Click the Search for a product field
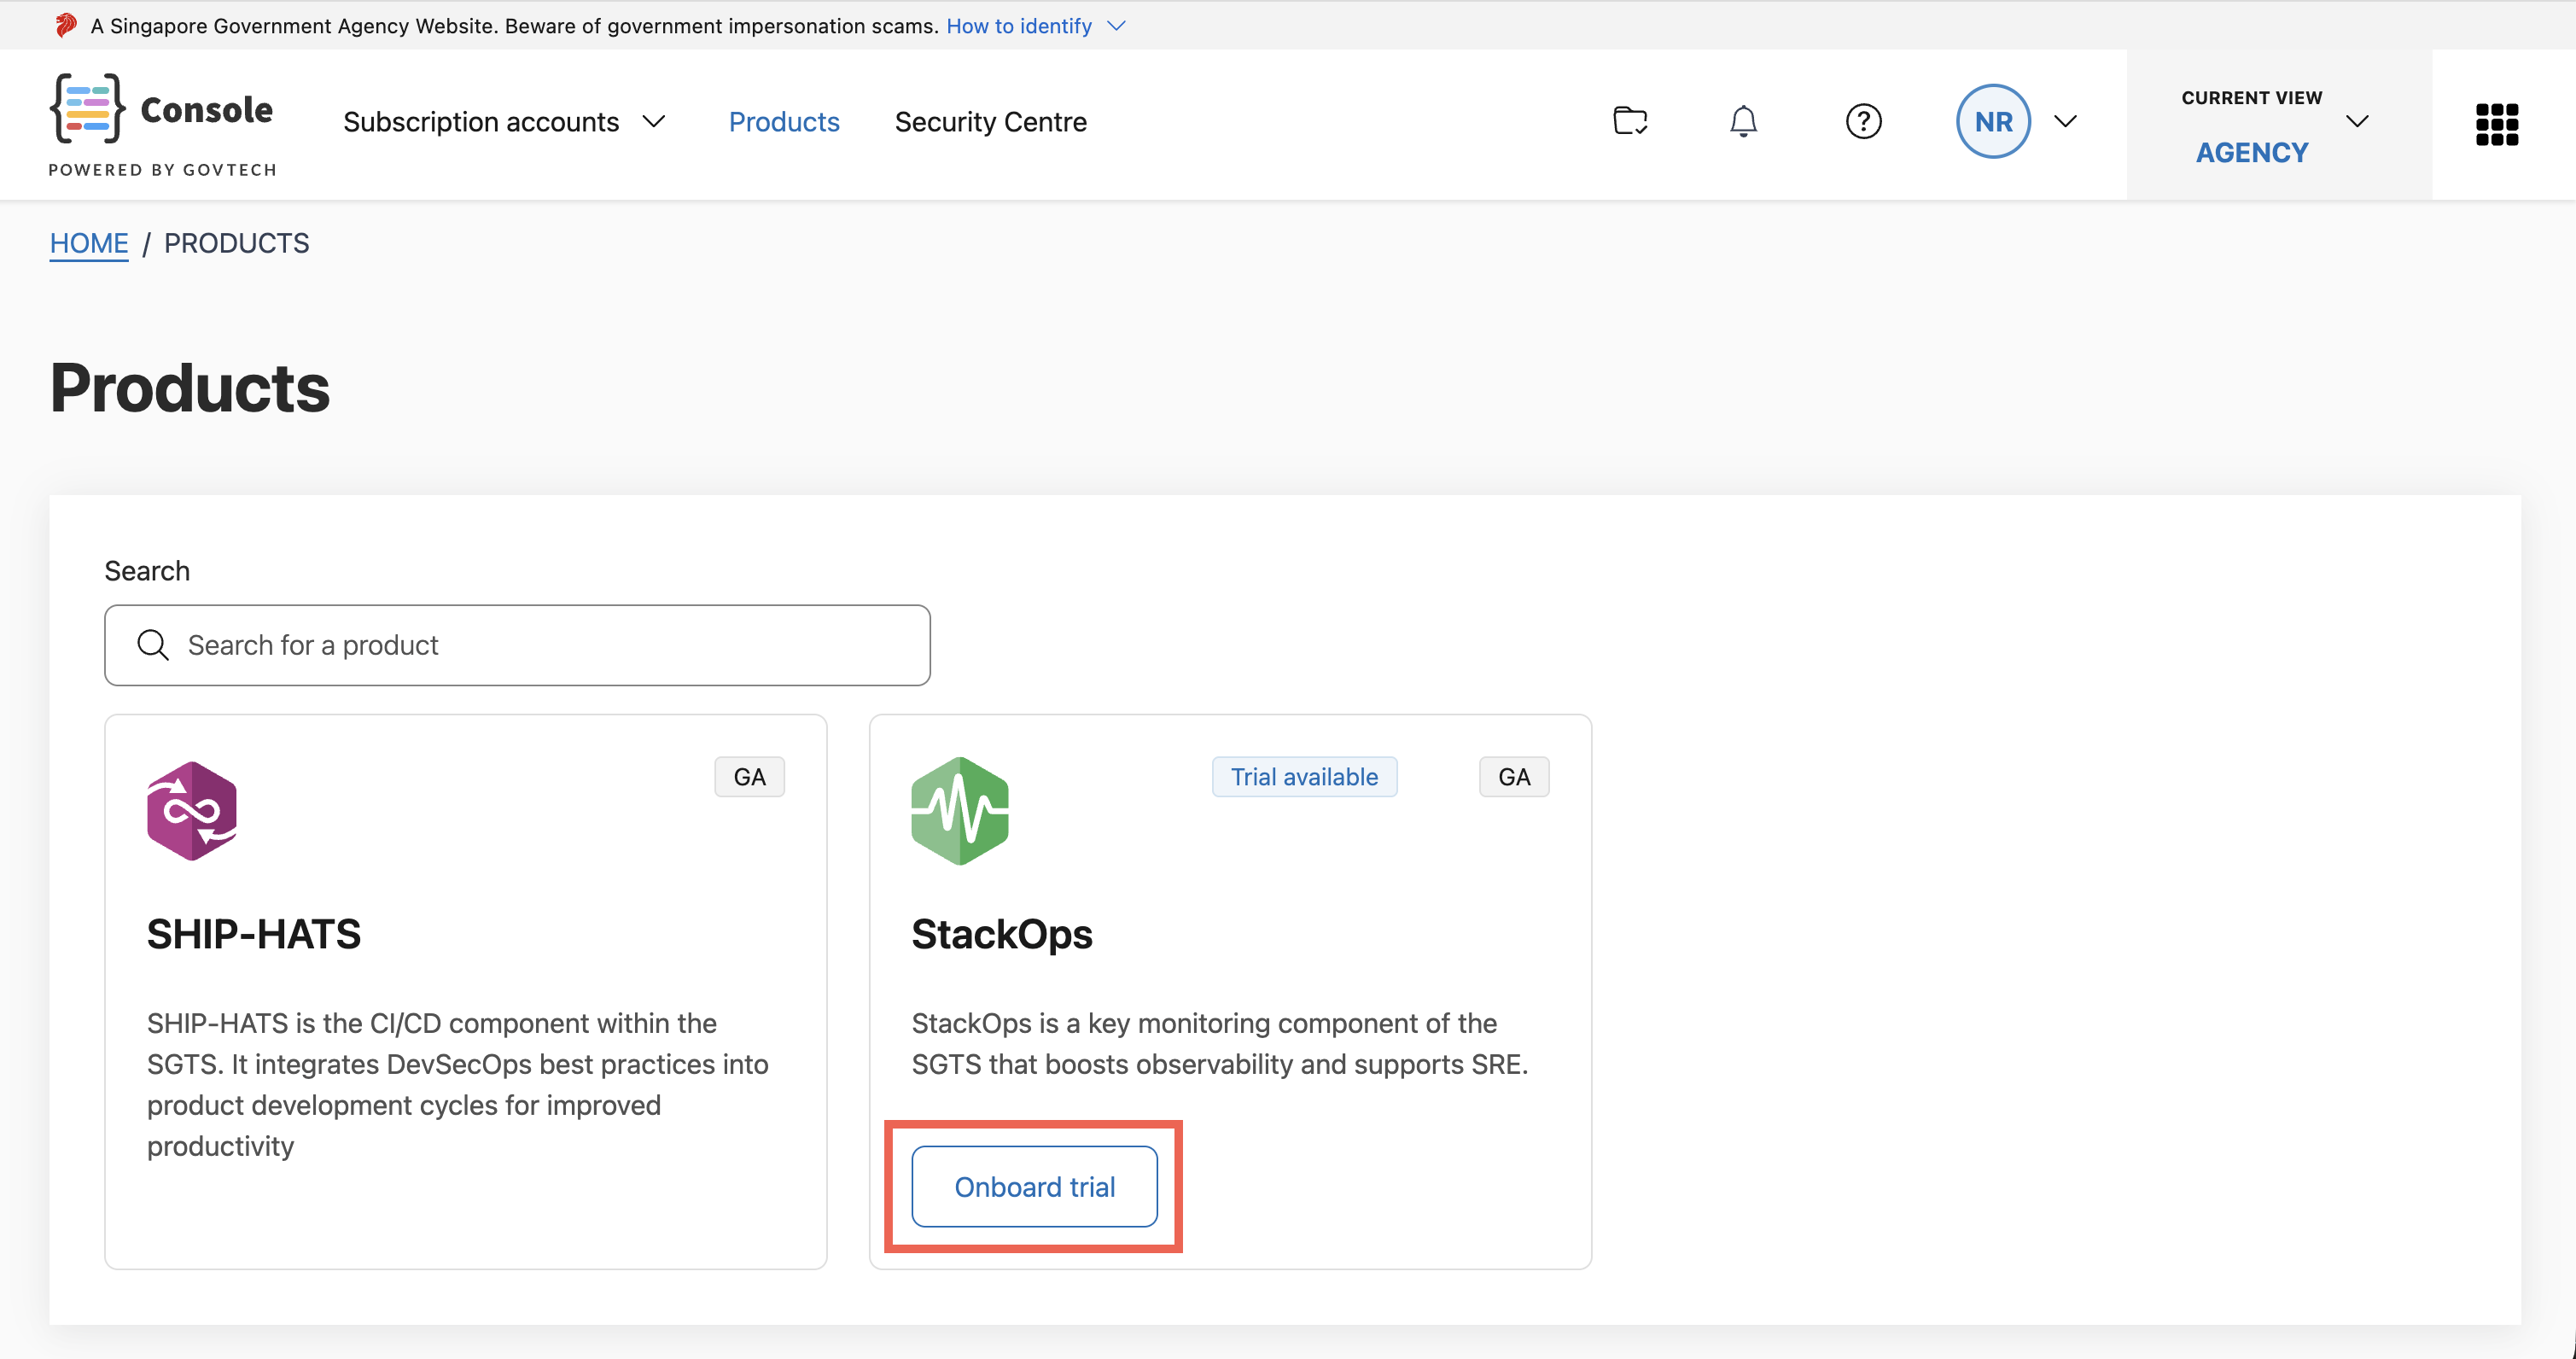The height and width of the screenshot is (1359, 2576). (x=517, y=645)
